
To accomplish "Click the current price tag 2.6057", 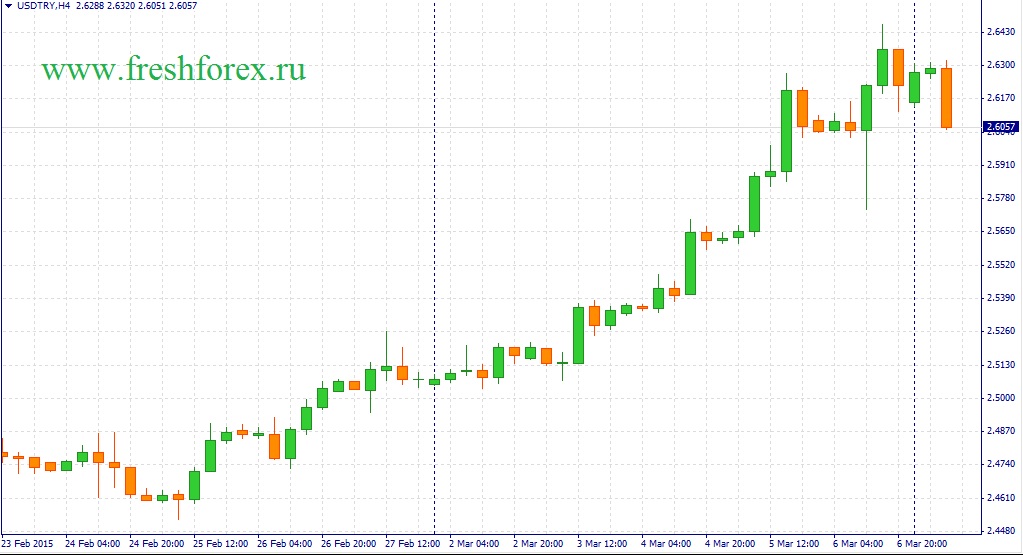I will pyautogui.click(x=1000, y=127).
